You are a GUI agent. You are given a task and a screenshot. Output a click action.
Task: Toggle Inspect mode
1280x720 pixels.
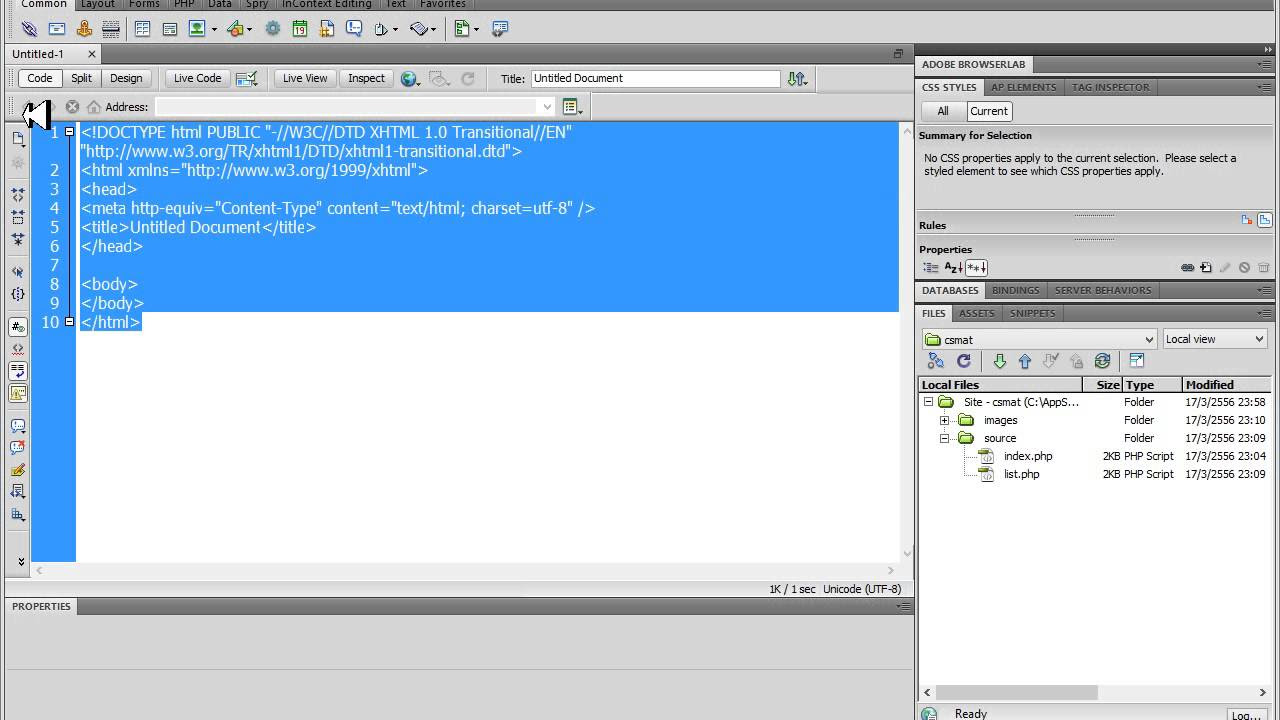366,78
